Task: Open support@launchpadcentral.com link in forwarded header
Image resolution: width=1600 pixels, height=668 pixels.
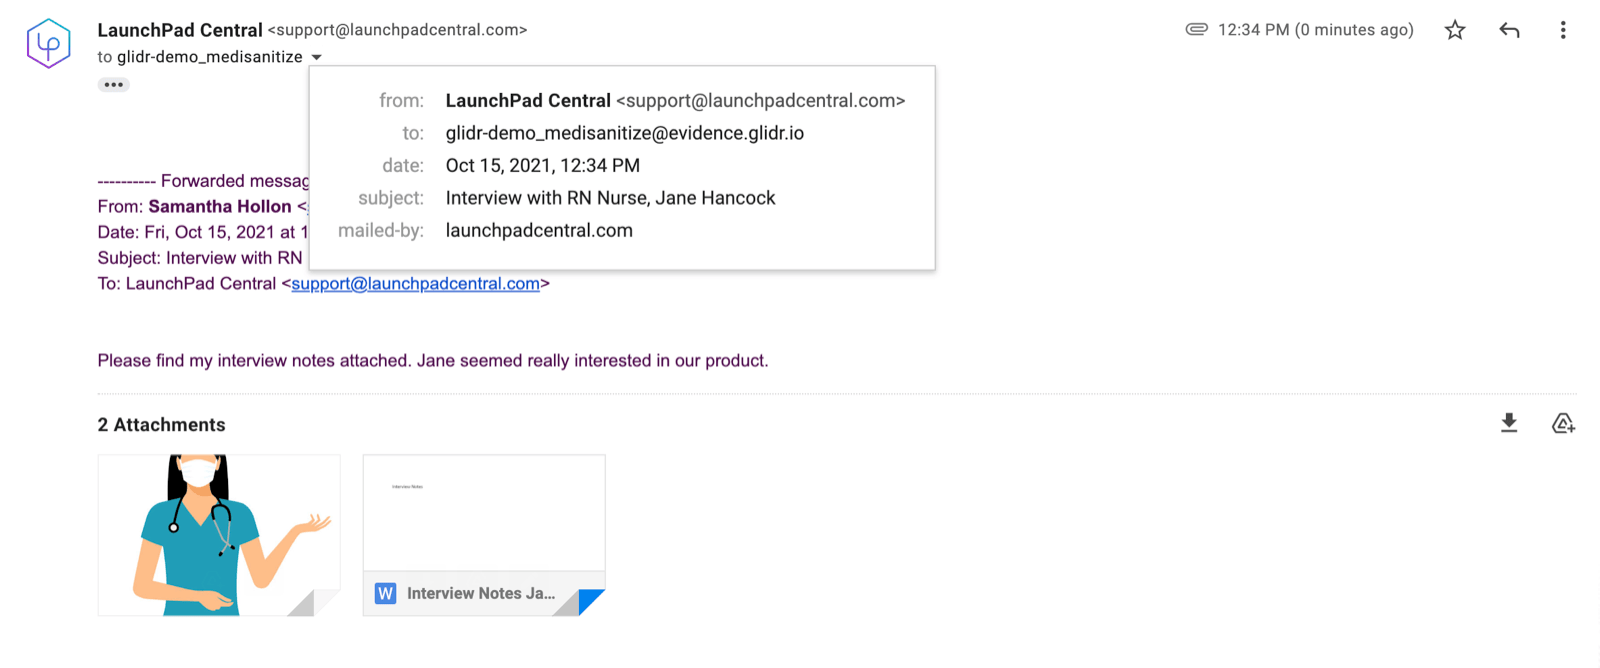Action: click(x=415, y=283)
